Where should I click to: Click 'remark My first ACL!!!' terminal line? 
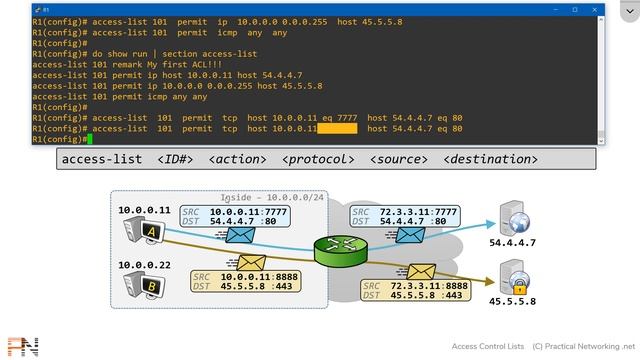click(x=127, y=64)
